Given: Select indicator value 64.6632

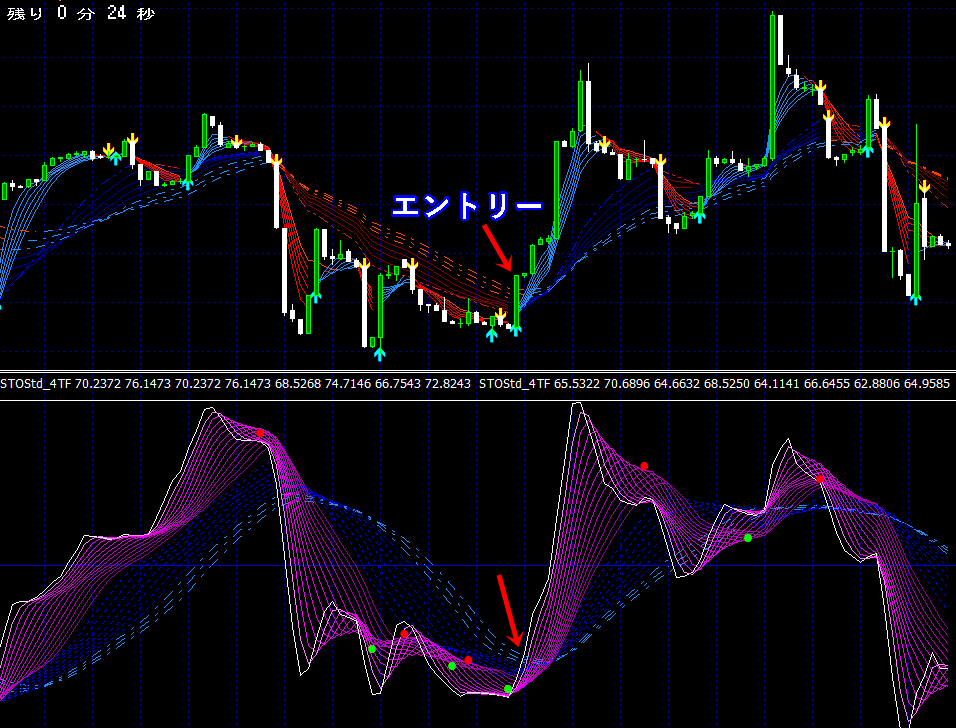Looking at the screenshot, I should click(677, 384).
